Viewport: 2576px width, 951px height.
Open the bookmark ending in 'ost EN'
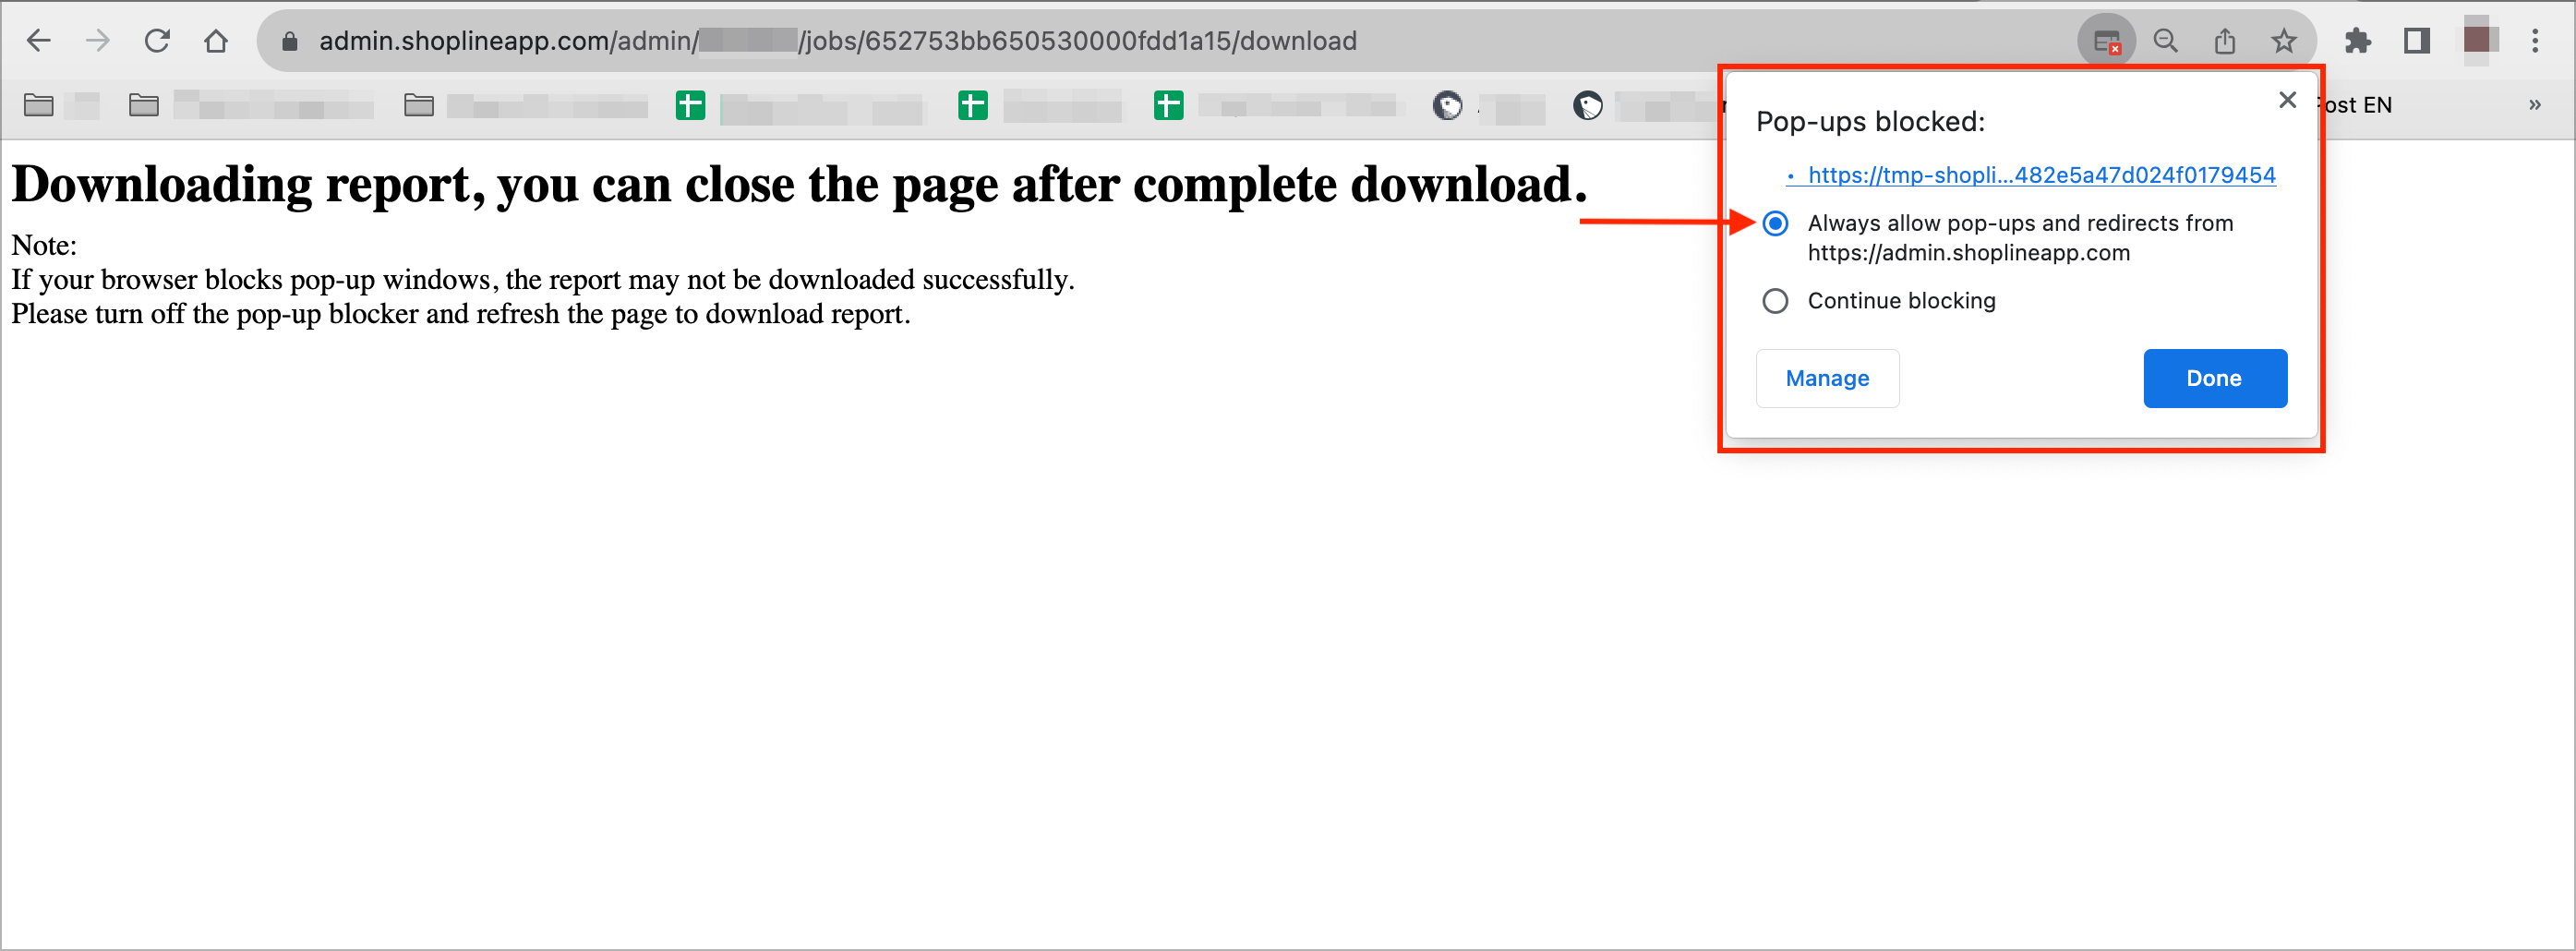pos(2357,105)
